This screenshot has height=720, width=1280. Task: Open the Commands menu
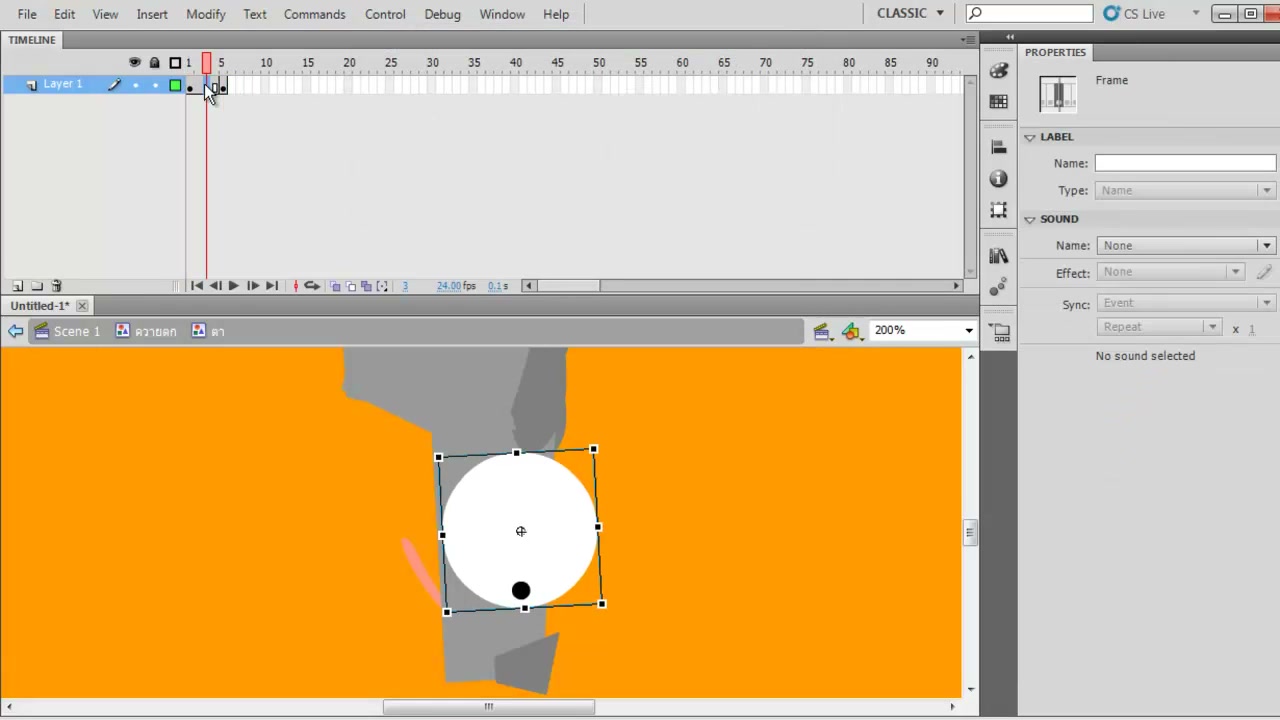click(x=314, y=14)
